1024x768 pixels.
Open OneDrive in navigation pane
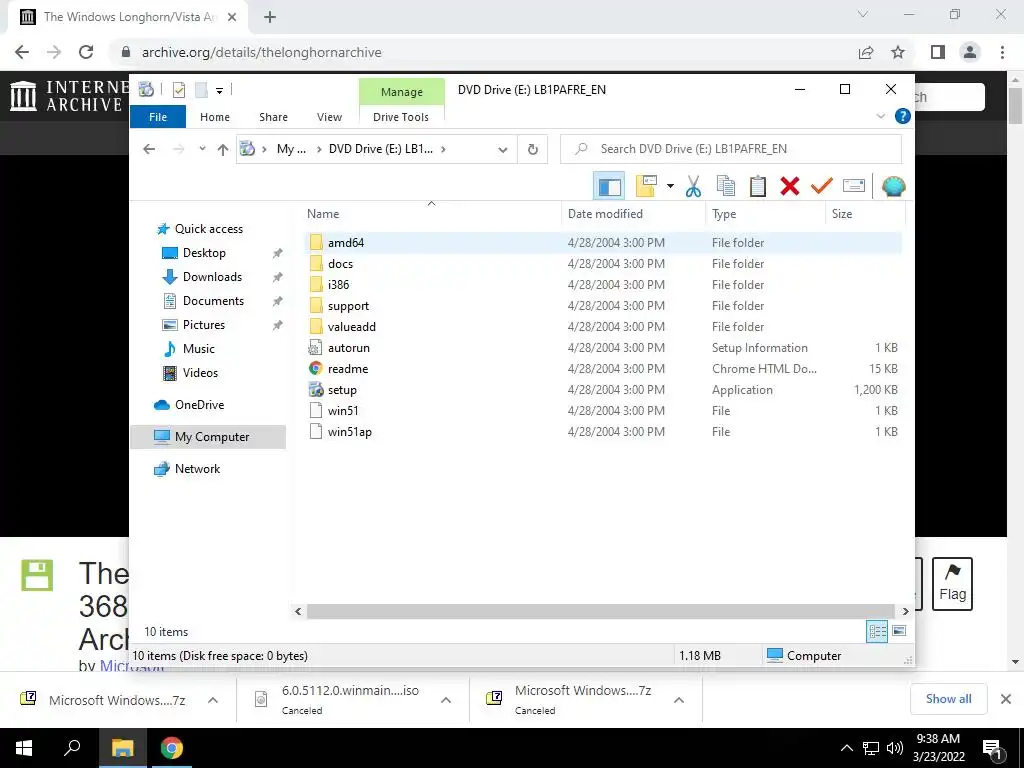199,405
